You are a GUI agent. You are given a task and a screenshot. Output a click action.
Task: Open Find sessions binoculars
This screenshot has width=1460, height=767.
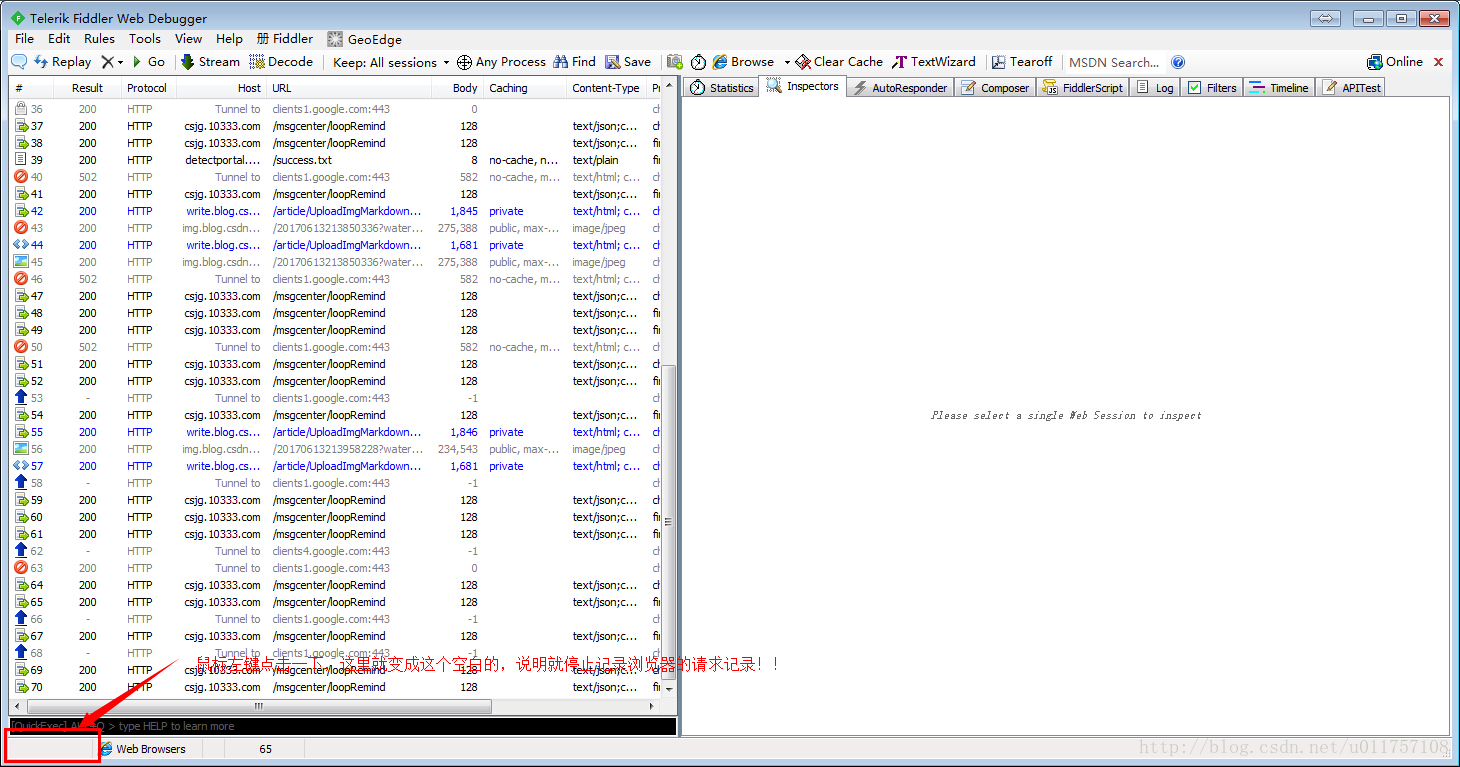point(574,62)
